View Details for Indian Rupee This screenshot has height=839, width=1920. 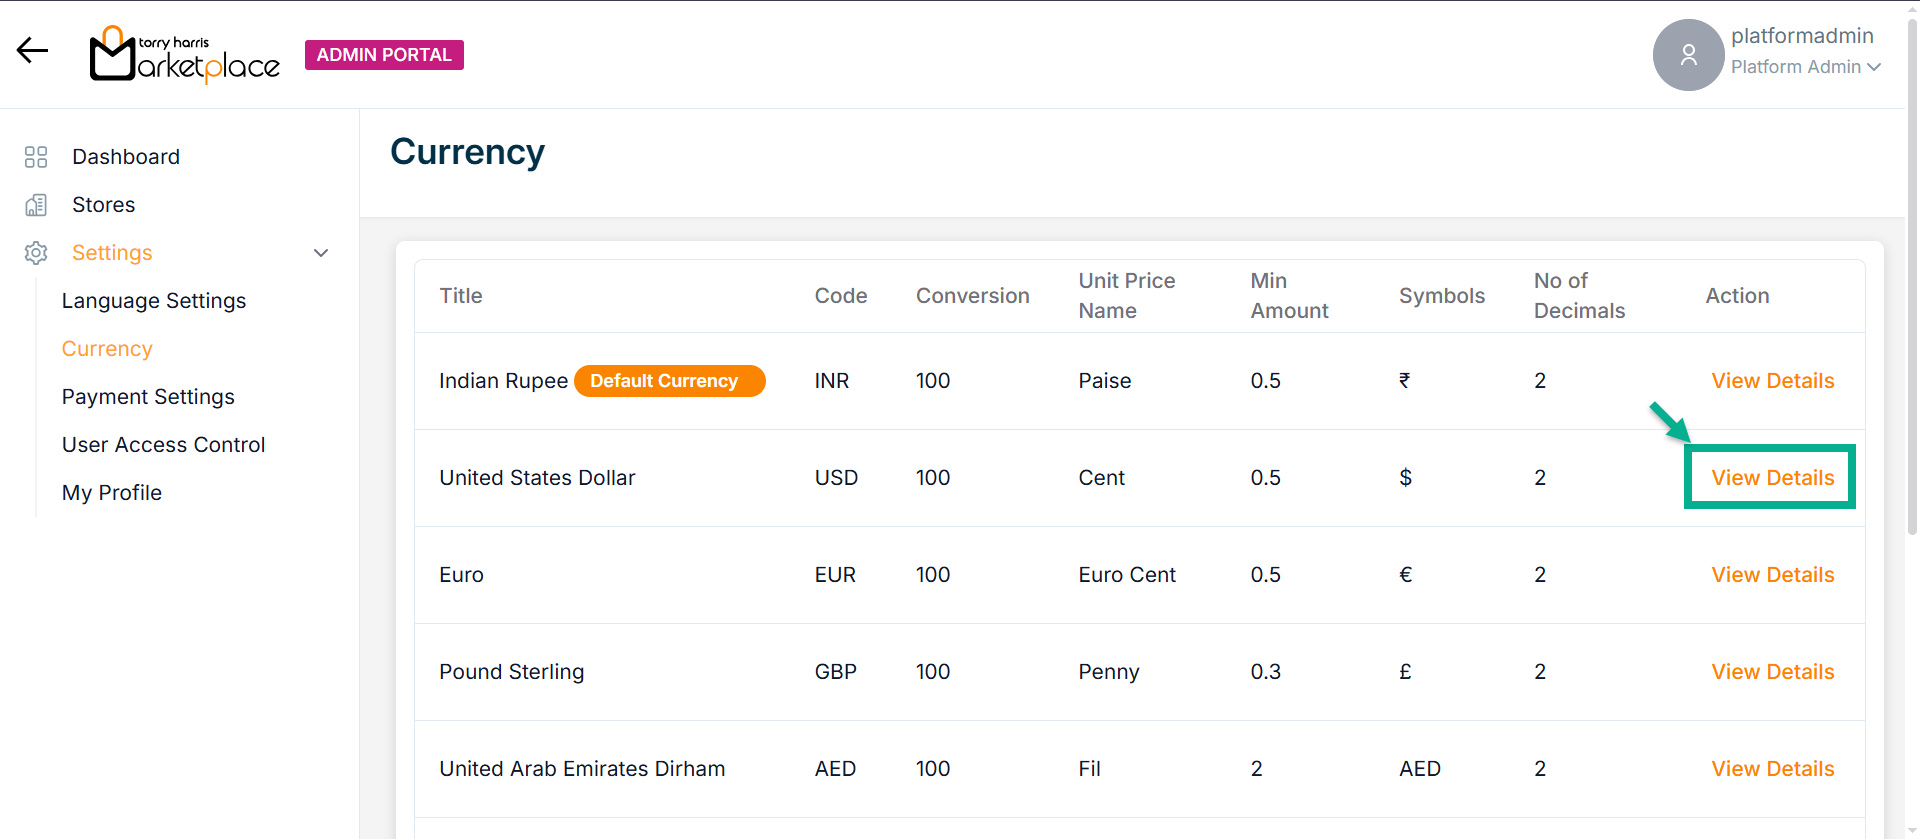point(1772,381)
